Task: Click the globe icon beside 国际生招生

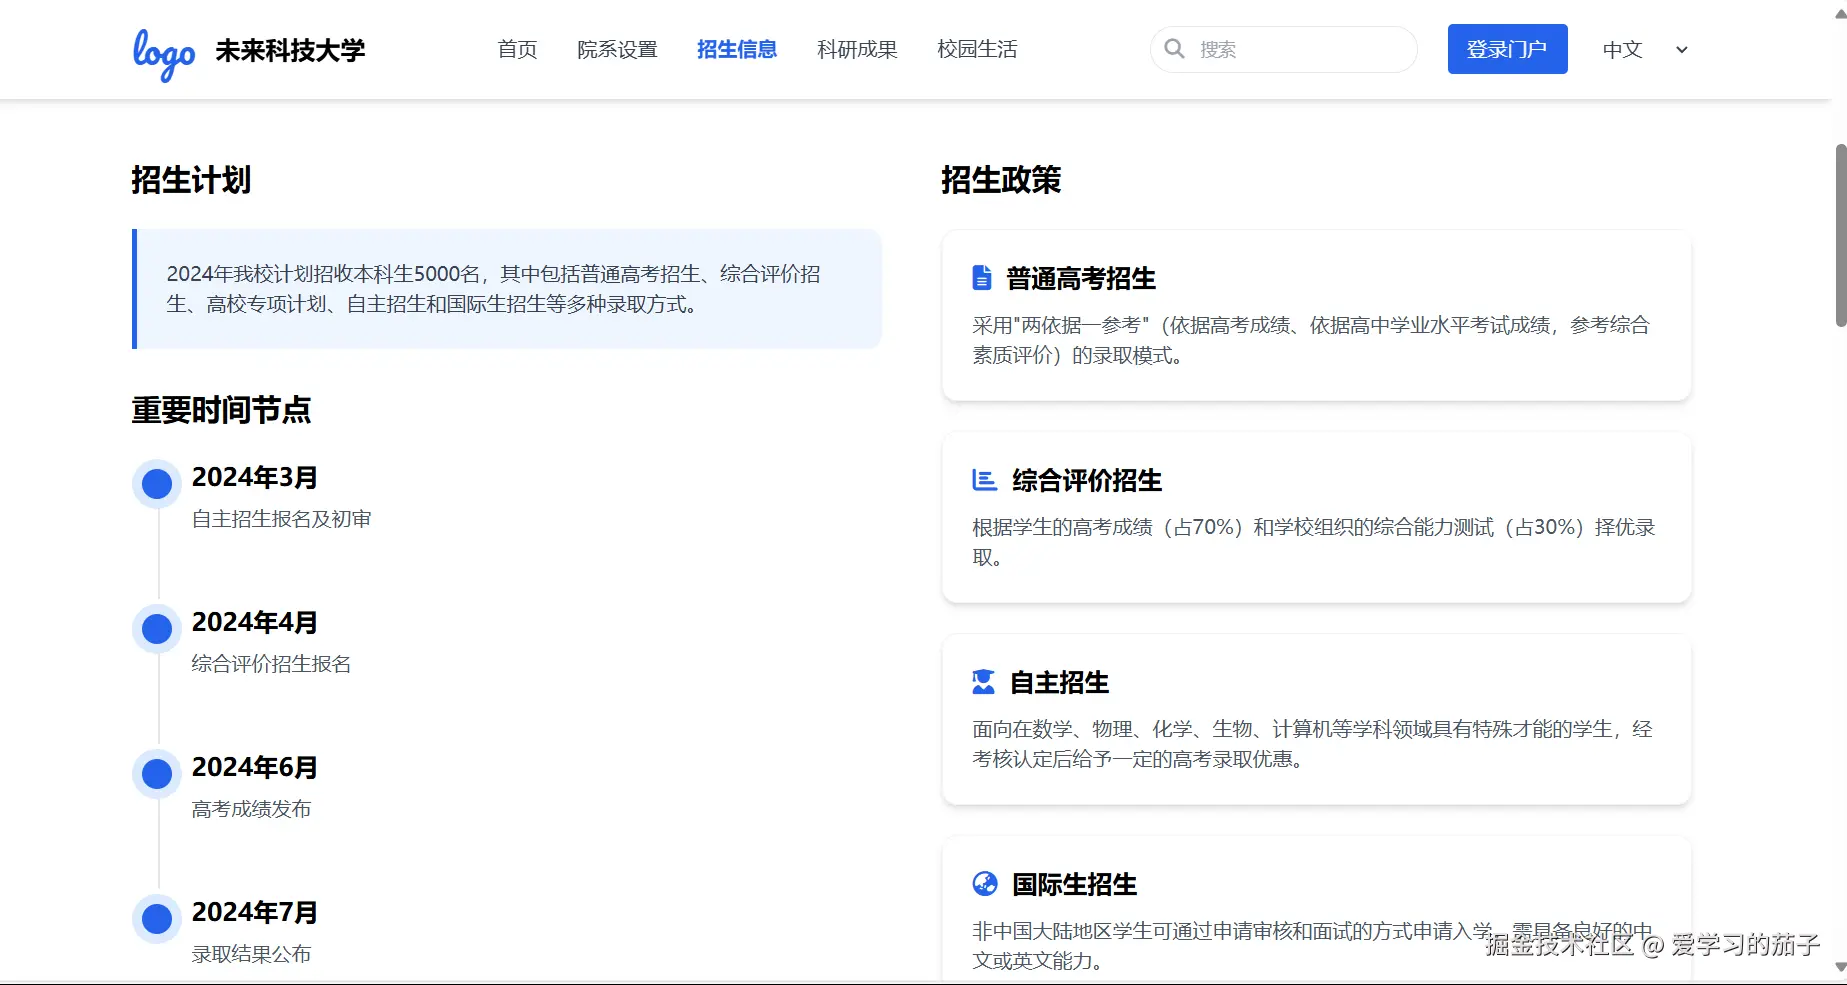Action: point(986,884)
